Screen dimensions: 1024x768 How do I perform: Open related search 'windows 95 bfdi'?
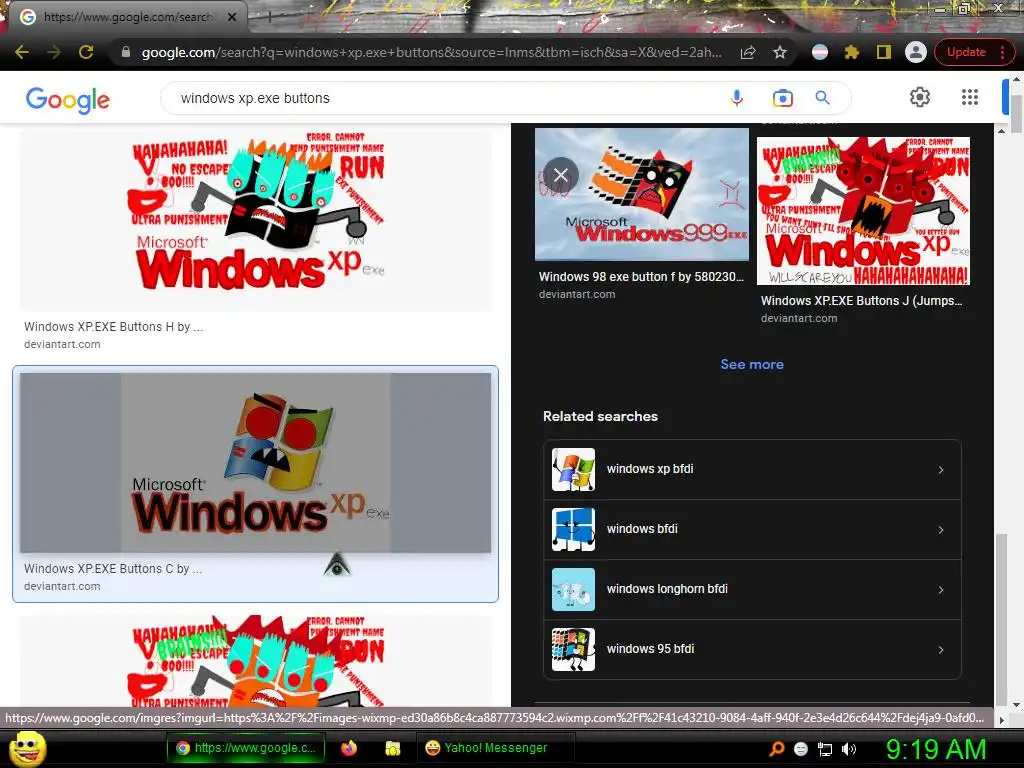(752, 650)
